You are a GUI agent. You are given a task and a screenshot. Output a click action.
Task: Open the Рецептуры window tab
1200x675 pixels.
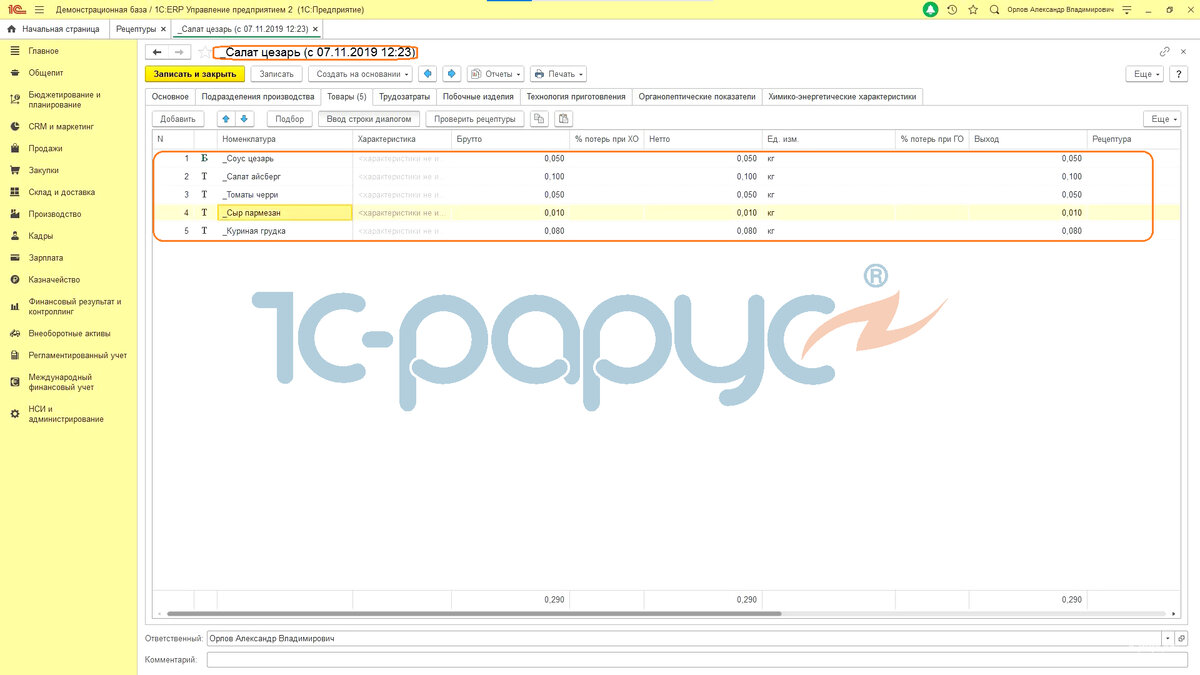136,29
